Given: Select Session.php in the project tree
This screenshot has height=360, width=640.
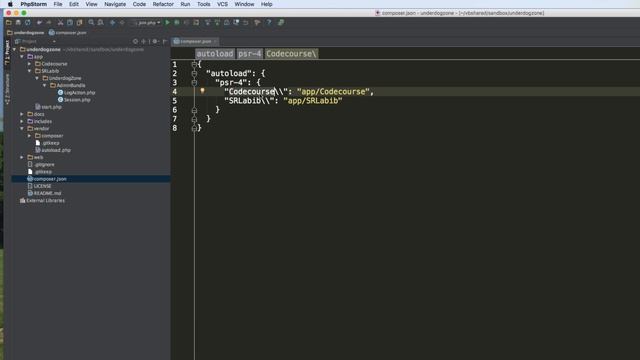Looking at the screenshot, I should (74, 100).
